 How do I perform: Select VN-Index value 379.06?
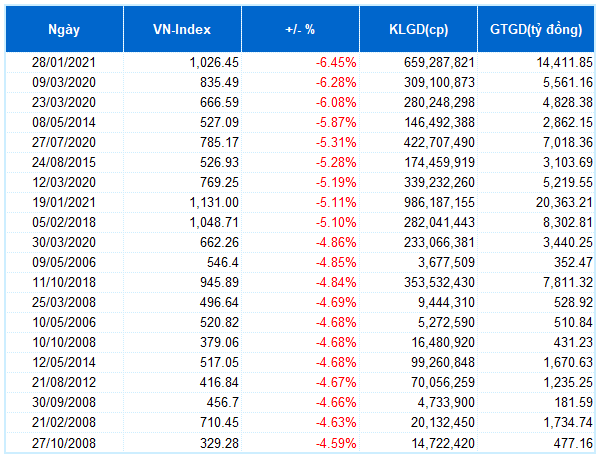[219, 342]
